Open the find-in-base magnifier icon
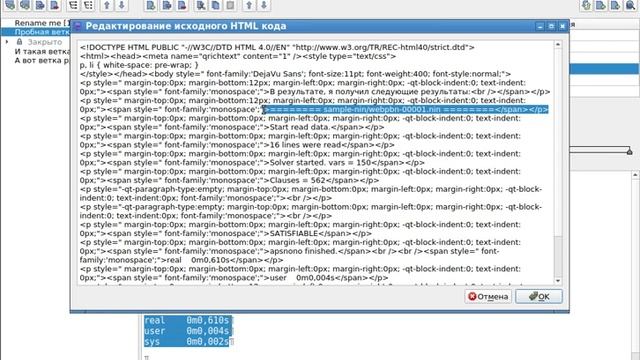This screenshot has height=360, width=640. (x=630, y=5)
